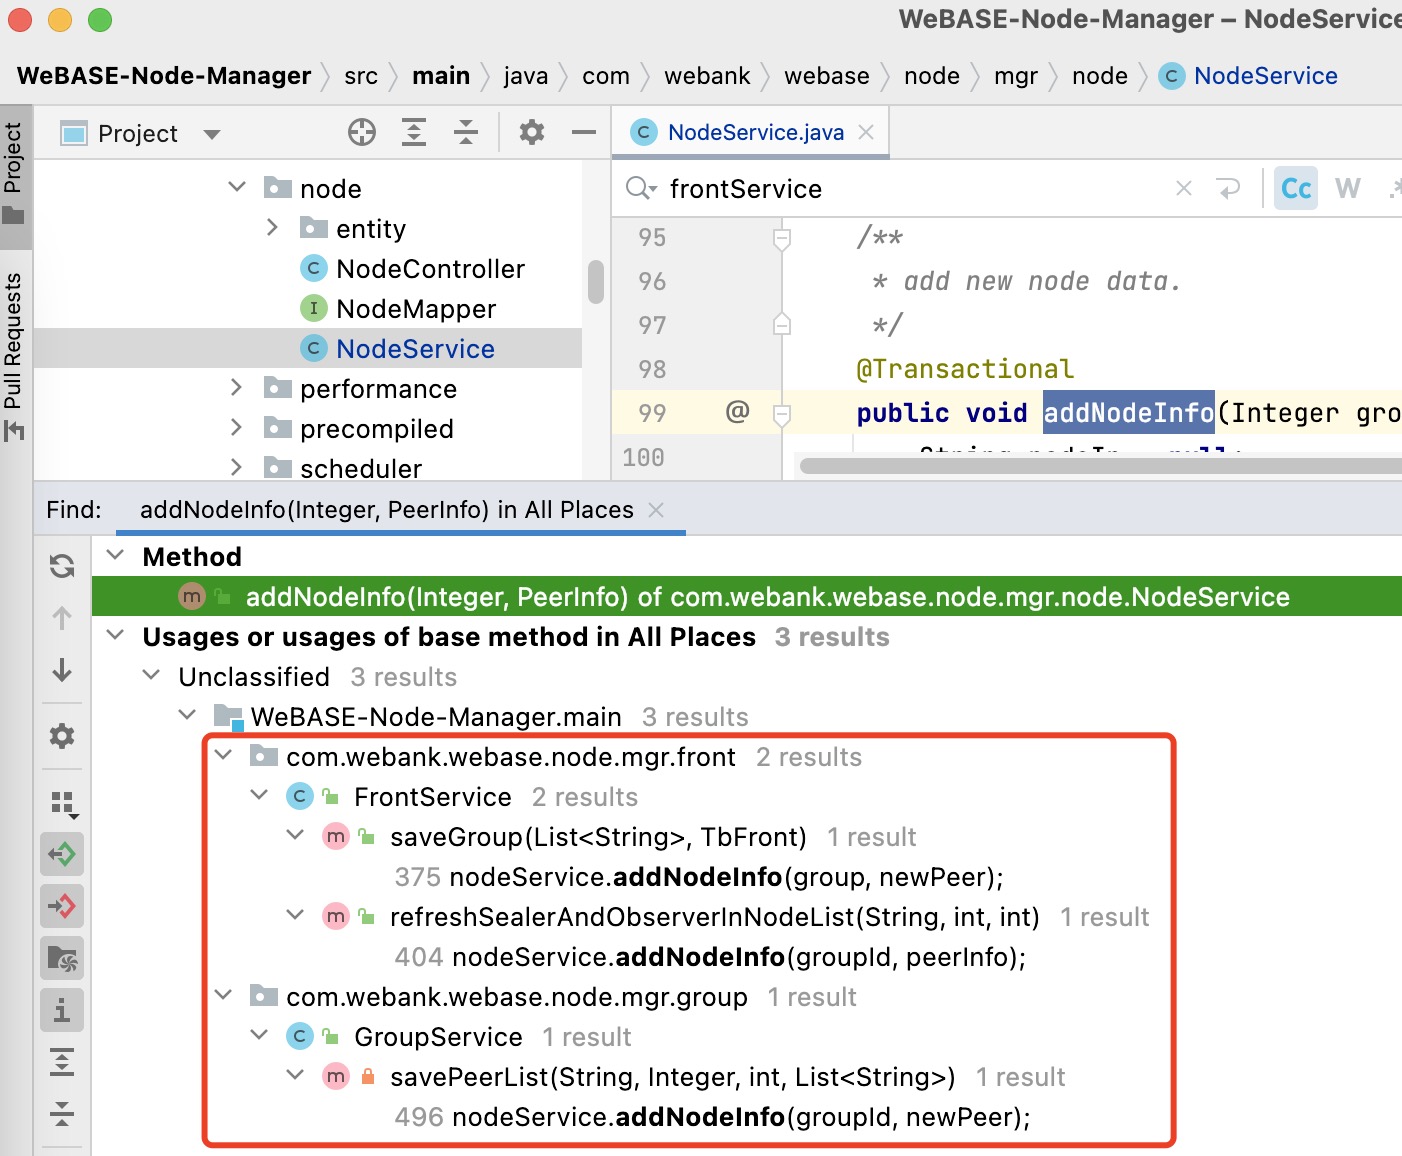This screenshot has width=1402, height=1156.
Task: Open NodeController class
Action: (x=430, y=269)
